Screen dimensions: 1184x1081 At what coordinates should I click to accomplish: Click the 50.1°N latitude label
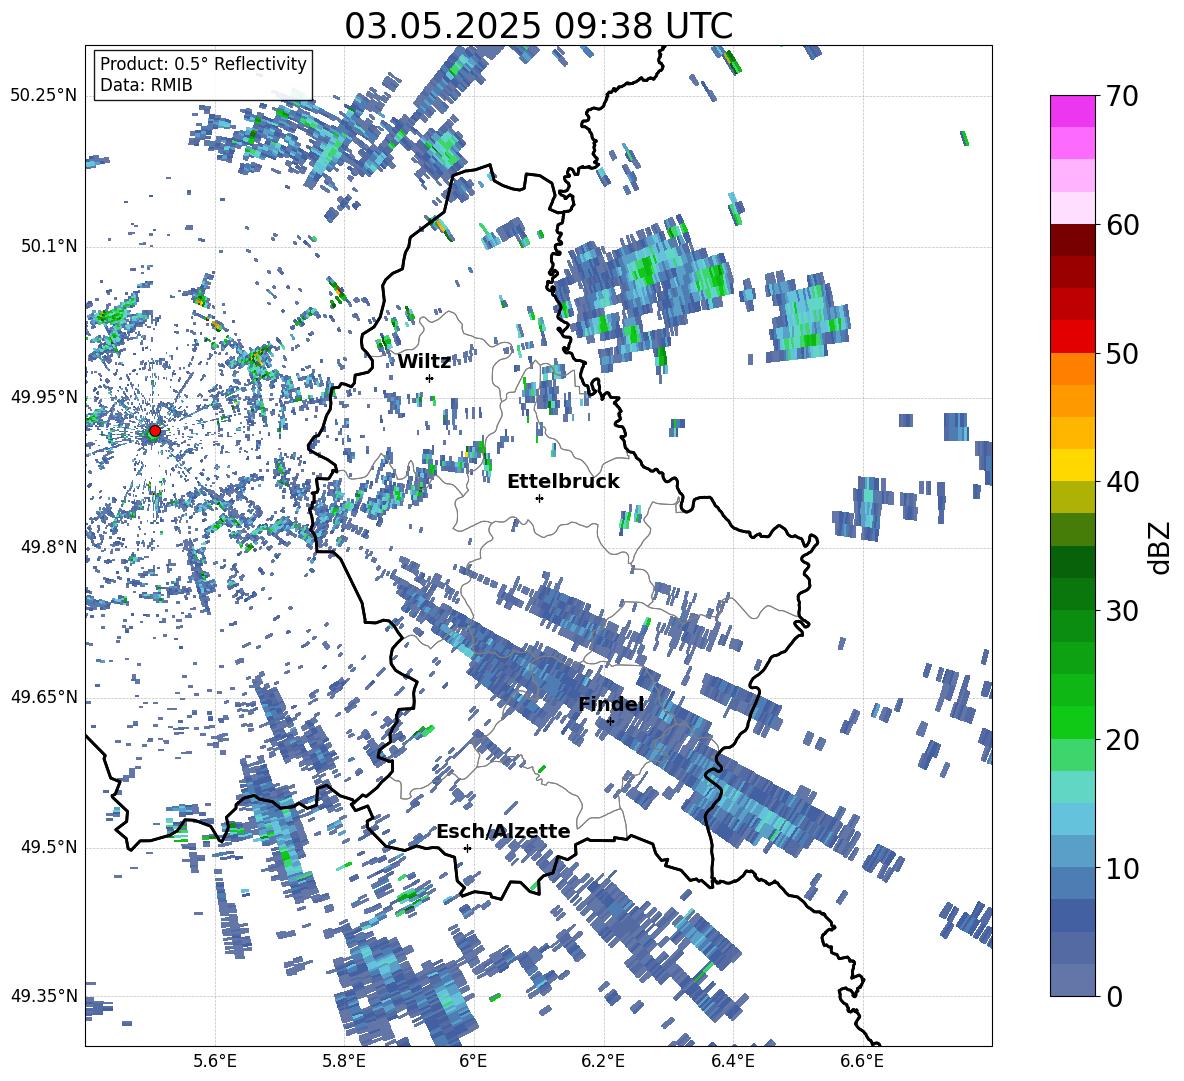pyautogui.click(x=48, y=247)
